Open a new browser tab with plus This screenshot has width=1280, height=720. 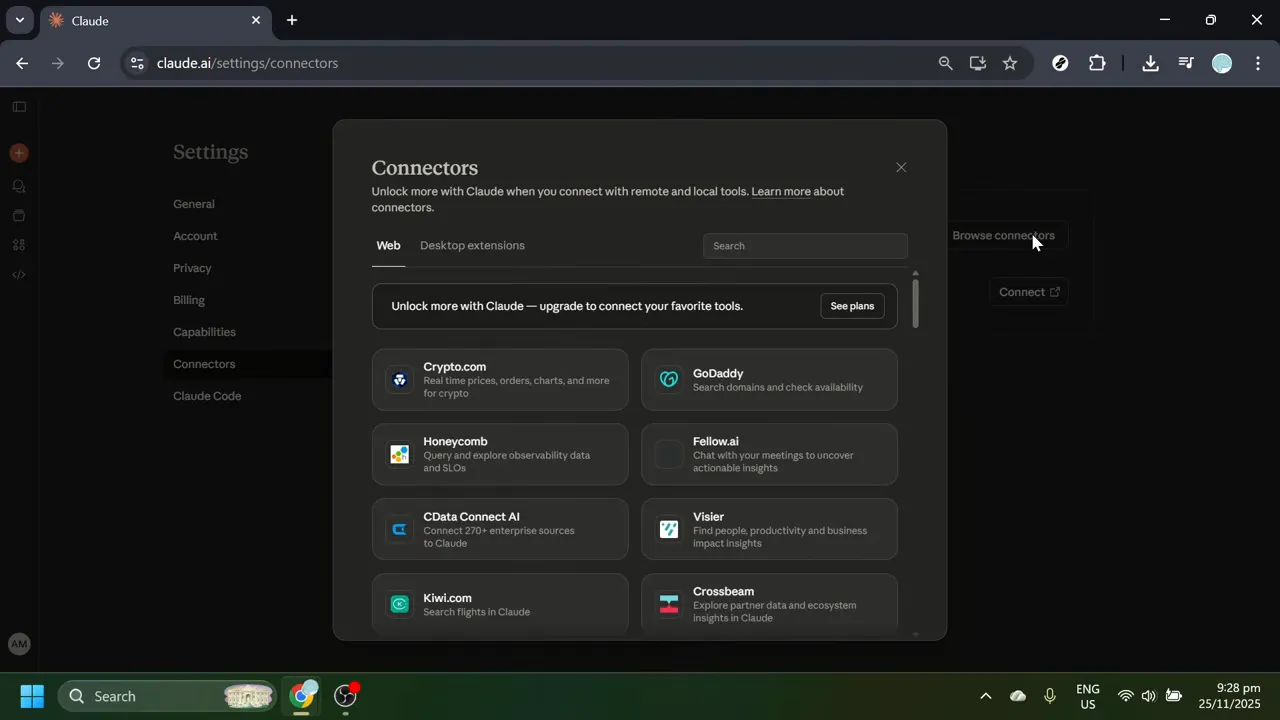291,20
